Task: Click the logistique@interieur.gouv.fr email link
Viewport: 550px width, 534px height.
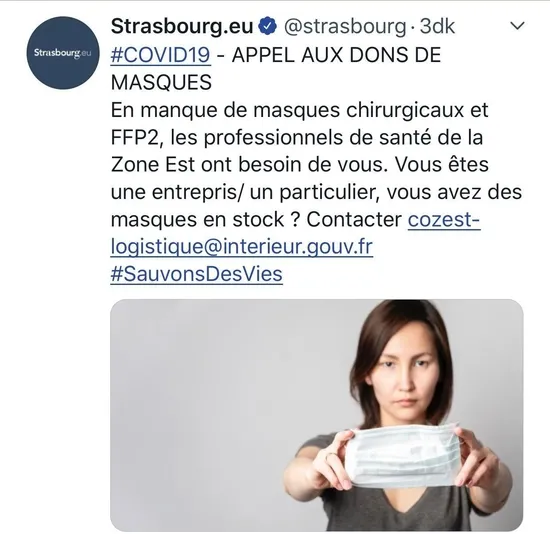Action: (x=242, y=247)
